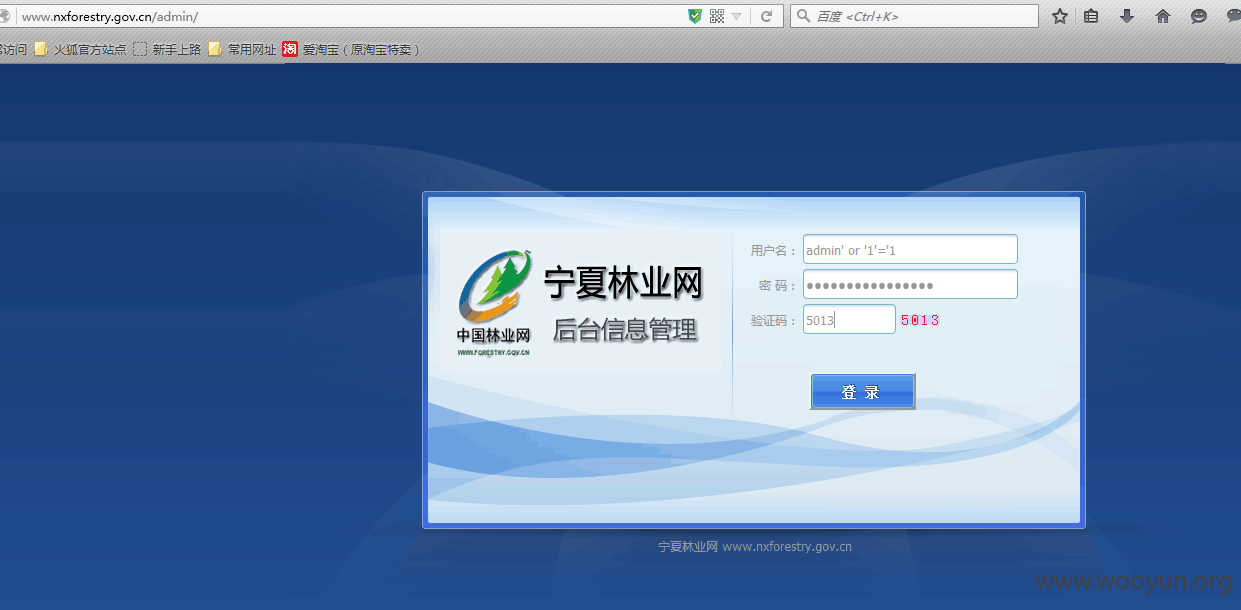Click the search magnifier icon
Screen dimensions: 1241x610
click(x=803, y=16)
